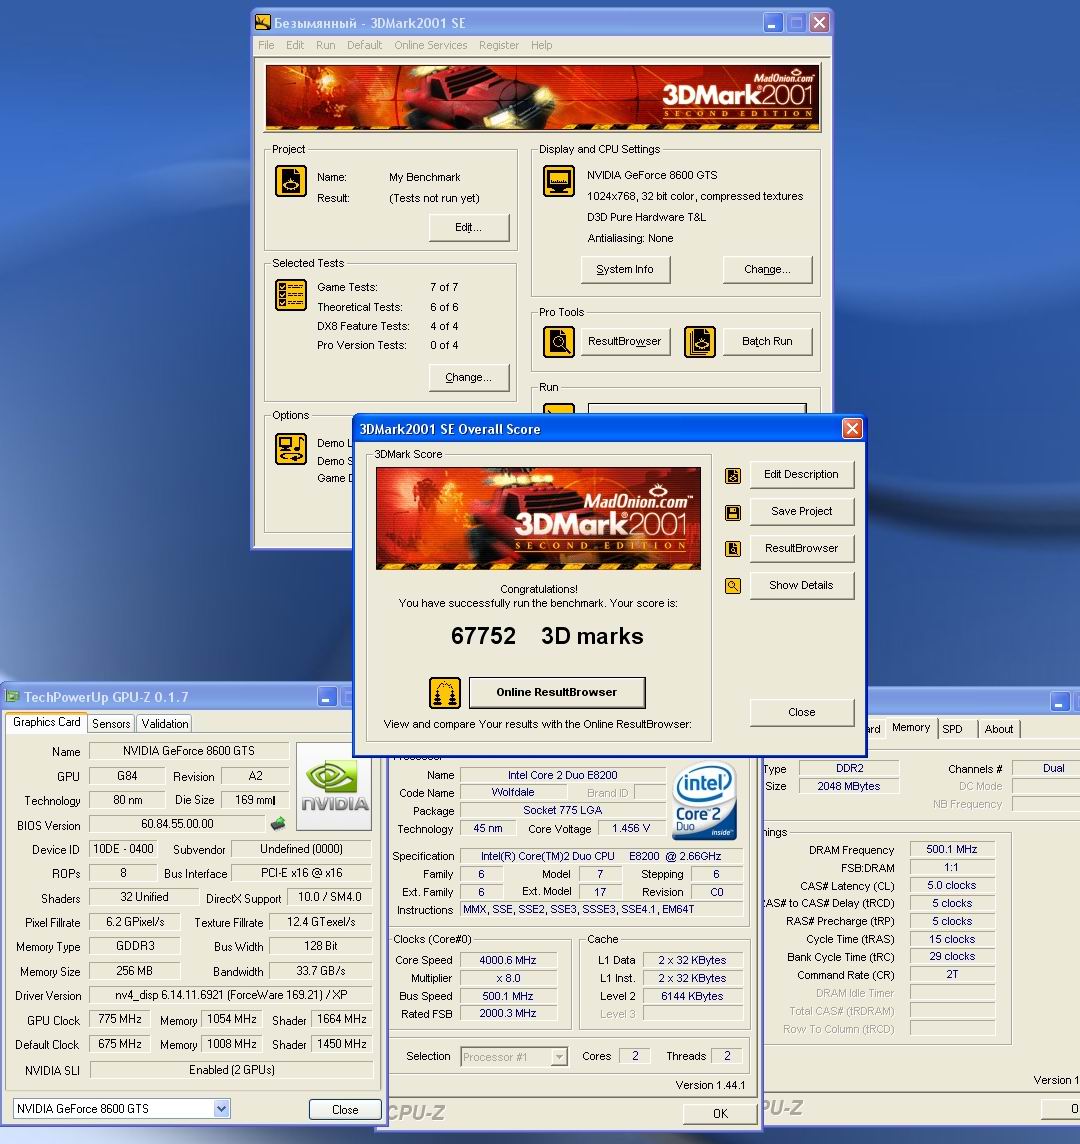This screenshot has height=1144, width=1080.
Task: Click the ResultBrowser magnifier icon in Pro Tools
Action: pos(558,341)
